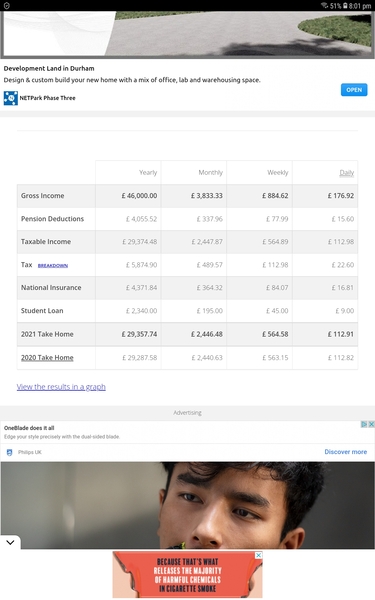Screen dimensions: 375x600
Task: Select the Daily column header
Action: pos(347,173)
